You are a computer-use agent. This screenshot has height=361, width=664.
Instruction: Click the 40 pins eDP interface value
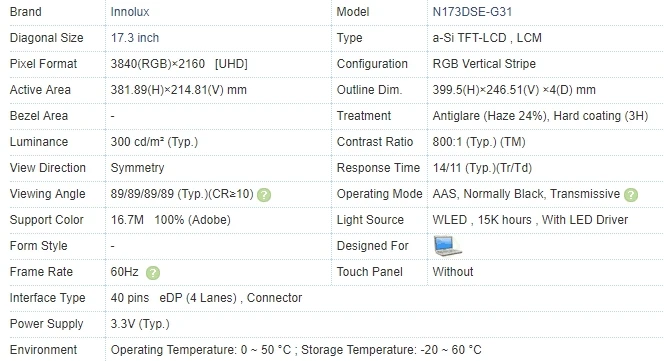tap(206, 298)
